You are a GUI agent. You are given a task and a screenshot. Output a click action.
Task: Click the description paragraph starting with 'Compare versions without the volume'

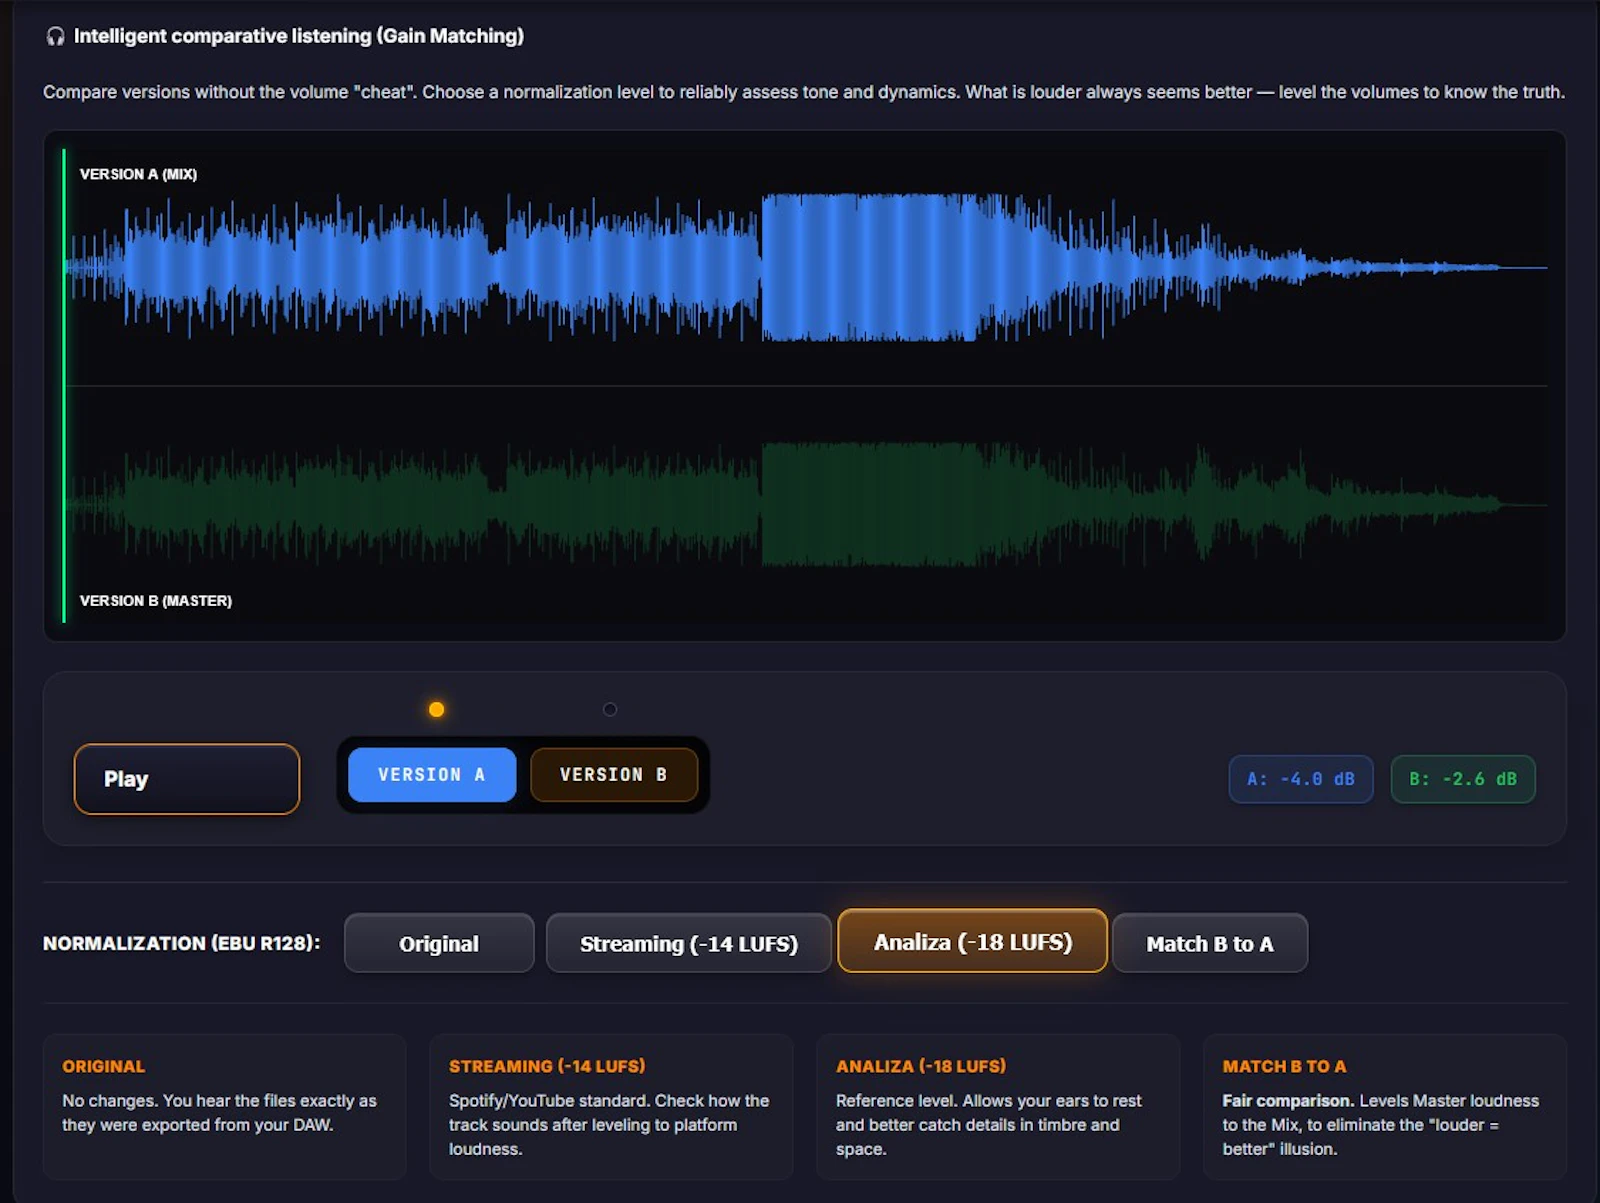coord(804,92)
